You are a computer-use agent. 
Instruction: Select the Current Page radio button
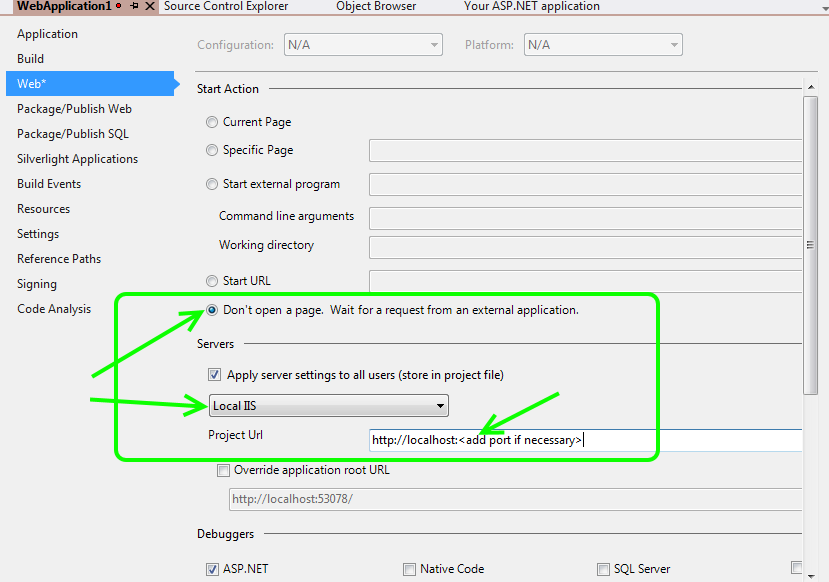(x=212, y=122)
